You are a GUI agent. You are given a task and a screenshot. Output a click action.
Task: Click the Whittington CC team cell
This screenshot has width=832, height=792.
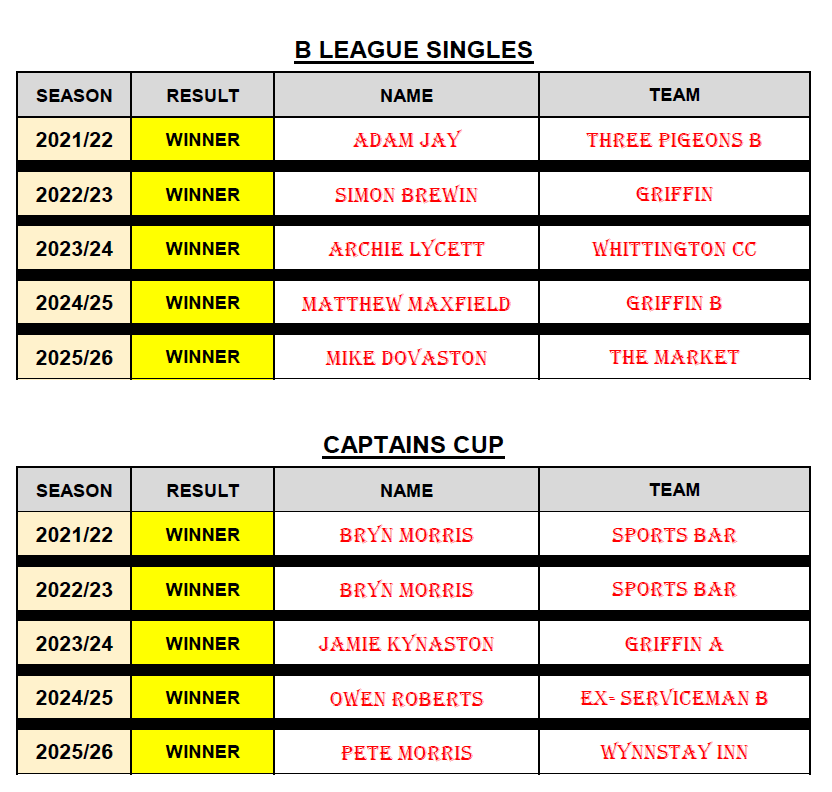[x=674, y=249]
